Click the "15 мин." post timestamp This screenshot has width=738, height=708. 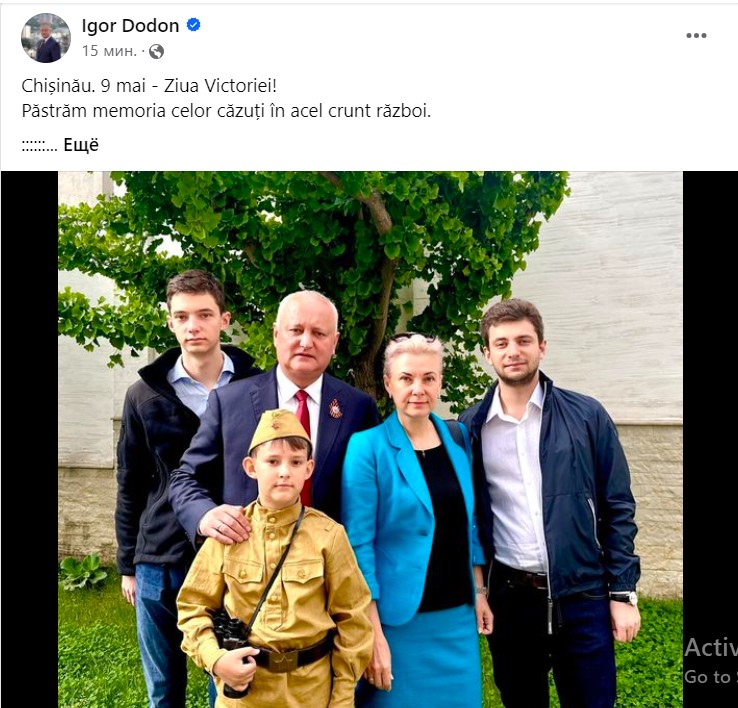pyautogui.click(x=109, y=51)
